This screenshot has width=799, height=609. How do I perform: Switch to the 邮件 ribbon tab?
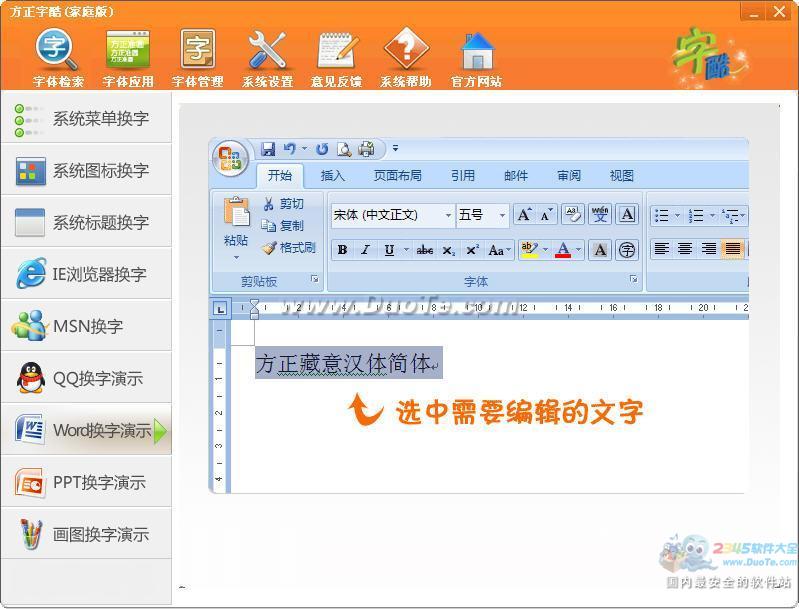[516, 176]
